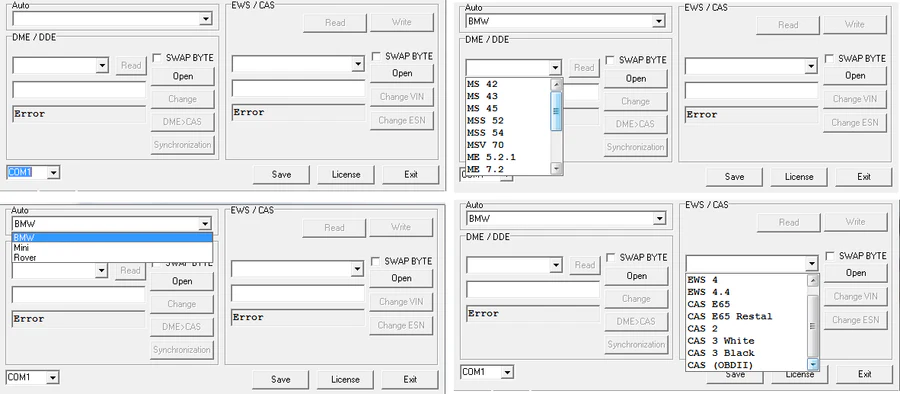The width and height of the screenshot is (900, 394).
Task: Open the EWS/CAS dropdown in the blank-Auto panel
Action: coord(358,64)
